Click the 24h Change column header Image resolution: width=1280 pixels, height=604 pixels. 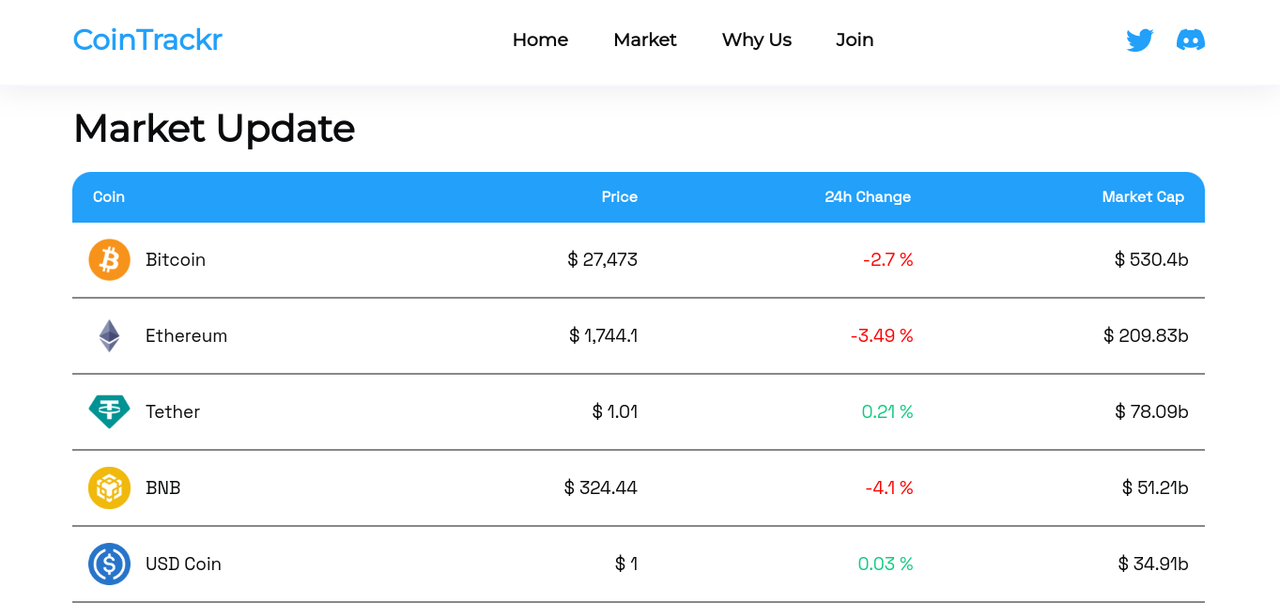[x=867, y=197]
